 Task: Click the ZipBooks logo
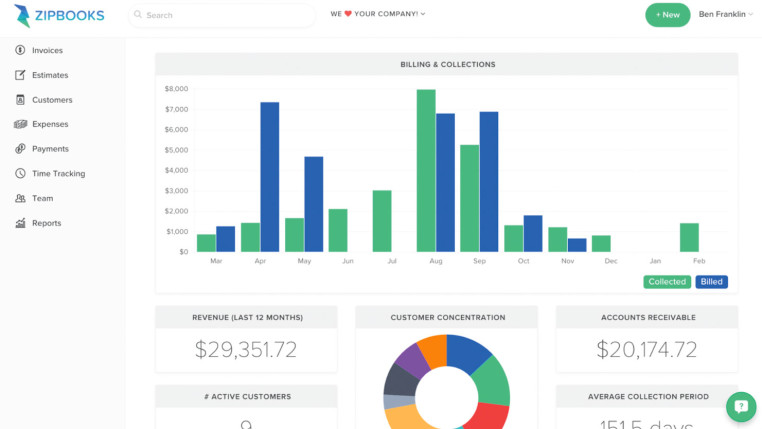pyautogui.click(x=59, y=15)
